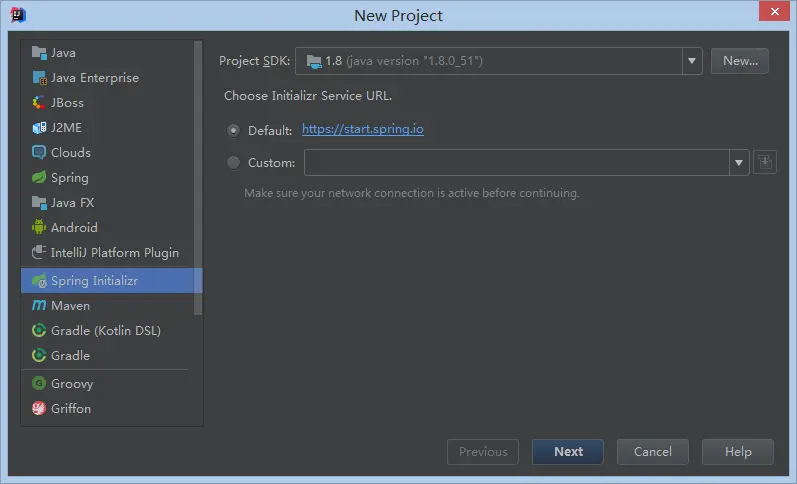797x484 pixels.
Task: Pick Gradle (Kotlin DSL) project type
Action: [x=107, y=330]
